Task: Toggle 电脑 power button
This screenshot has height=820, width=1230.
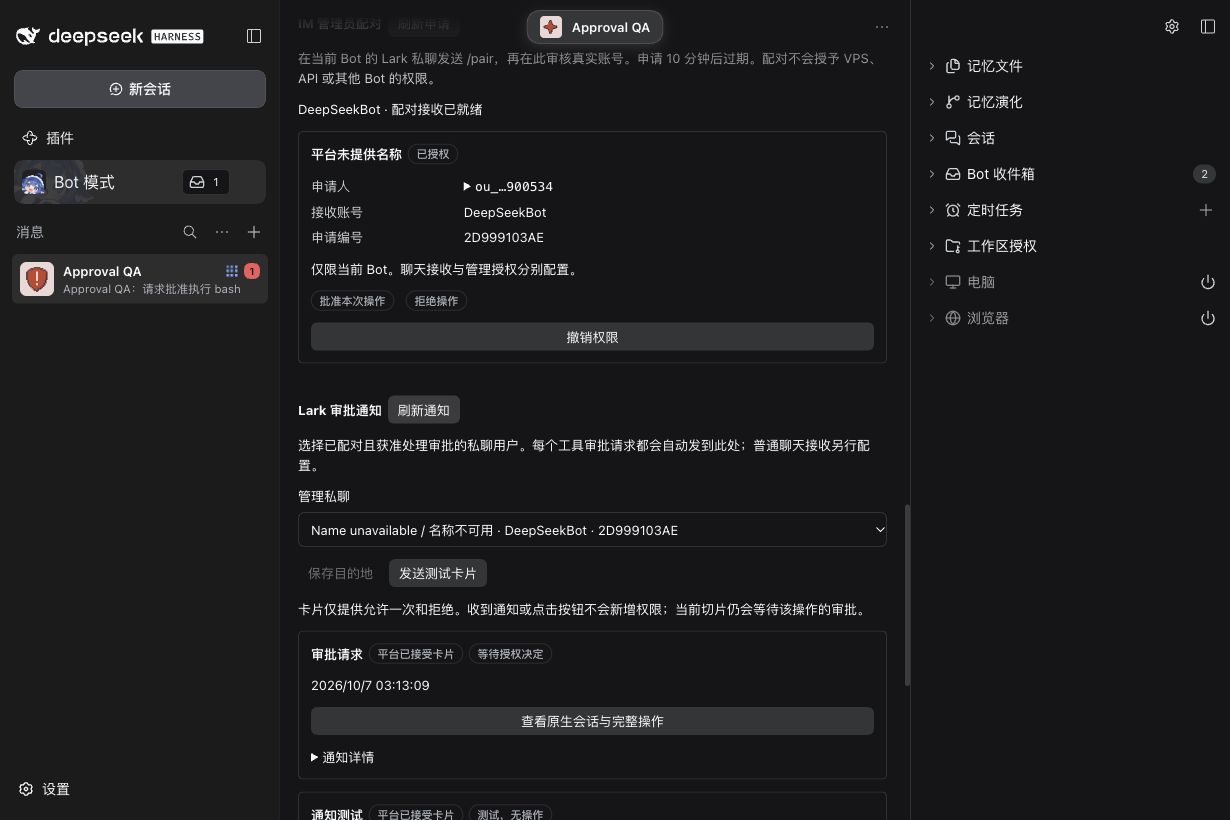Action: (x=1208, y=282)
